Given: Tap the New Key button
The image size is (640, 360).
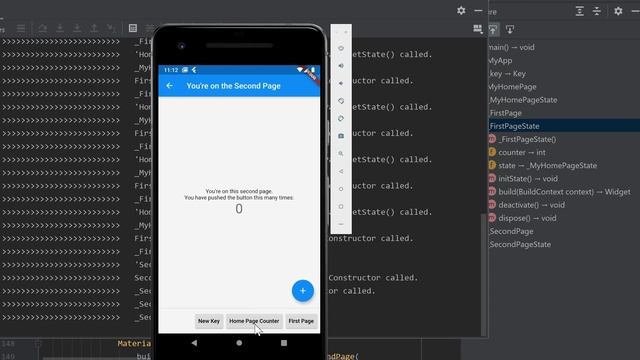Looking at the screenshot, I should [209, 321].
